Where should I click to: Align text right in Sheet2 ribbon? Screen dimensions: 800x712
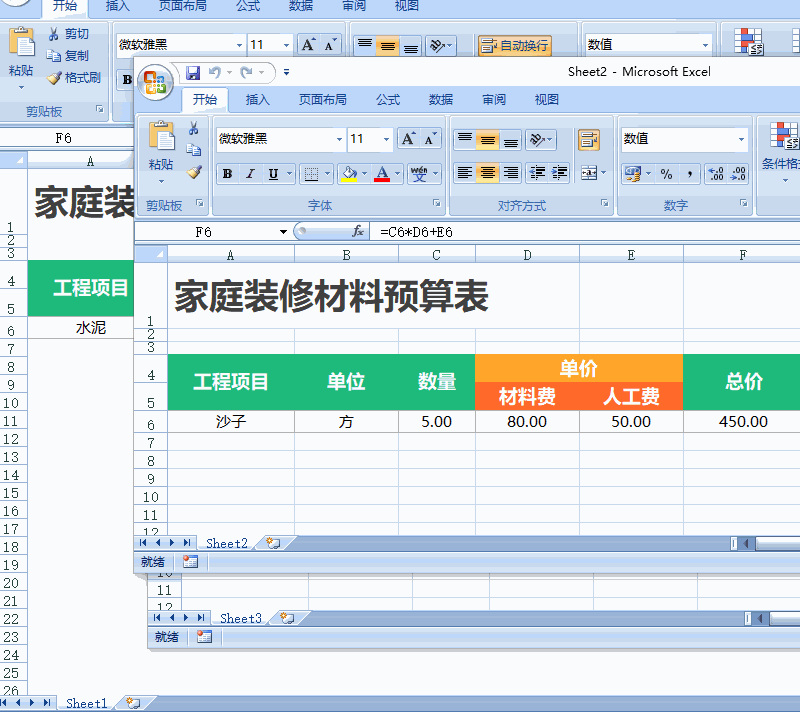click(511, 173)
